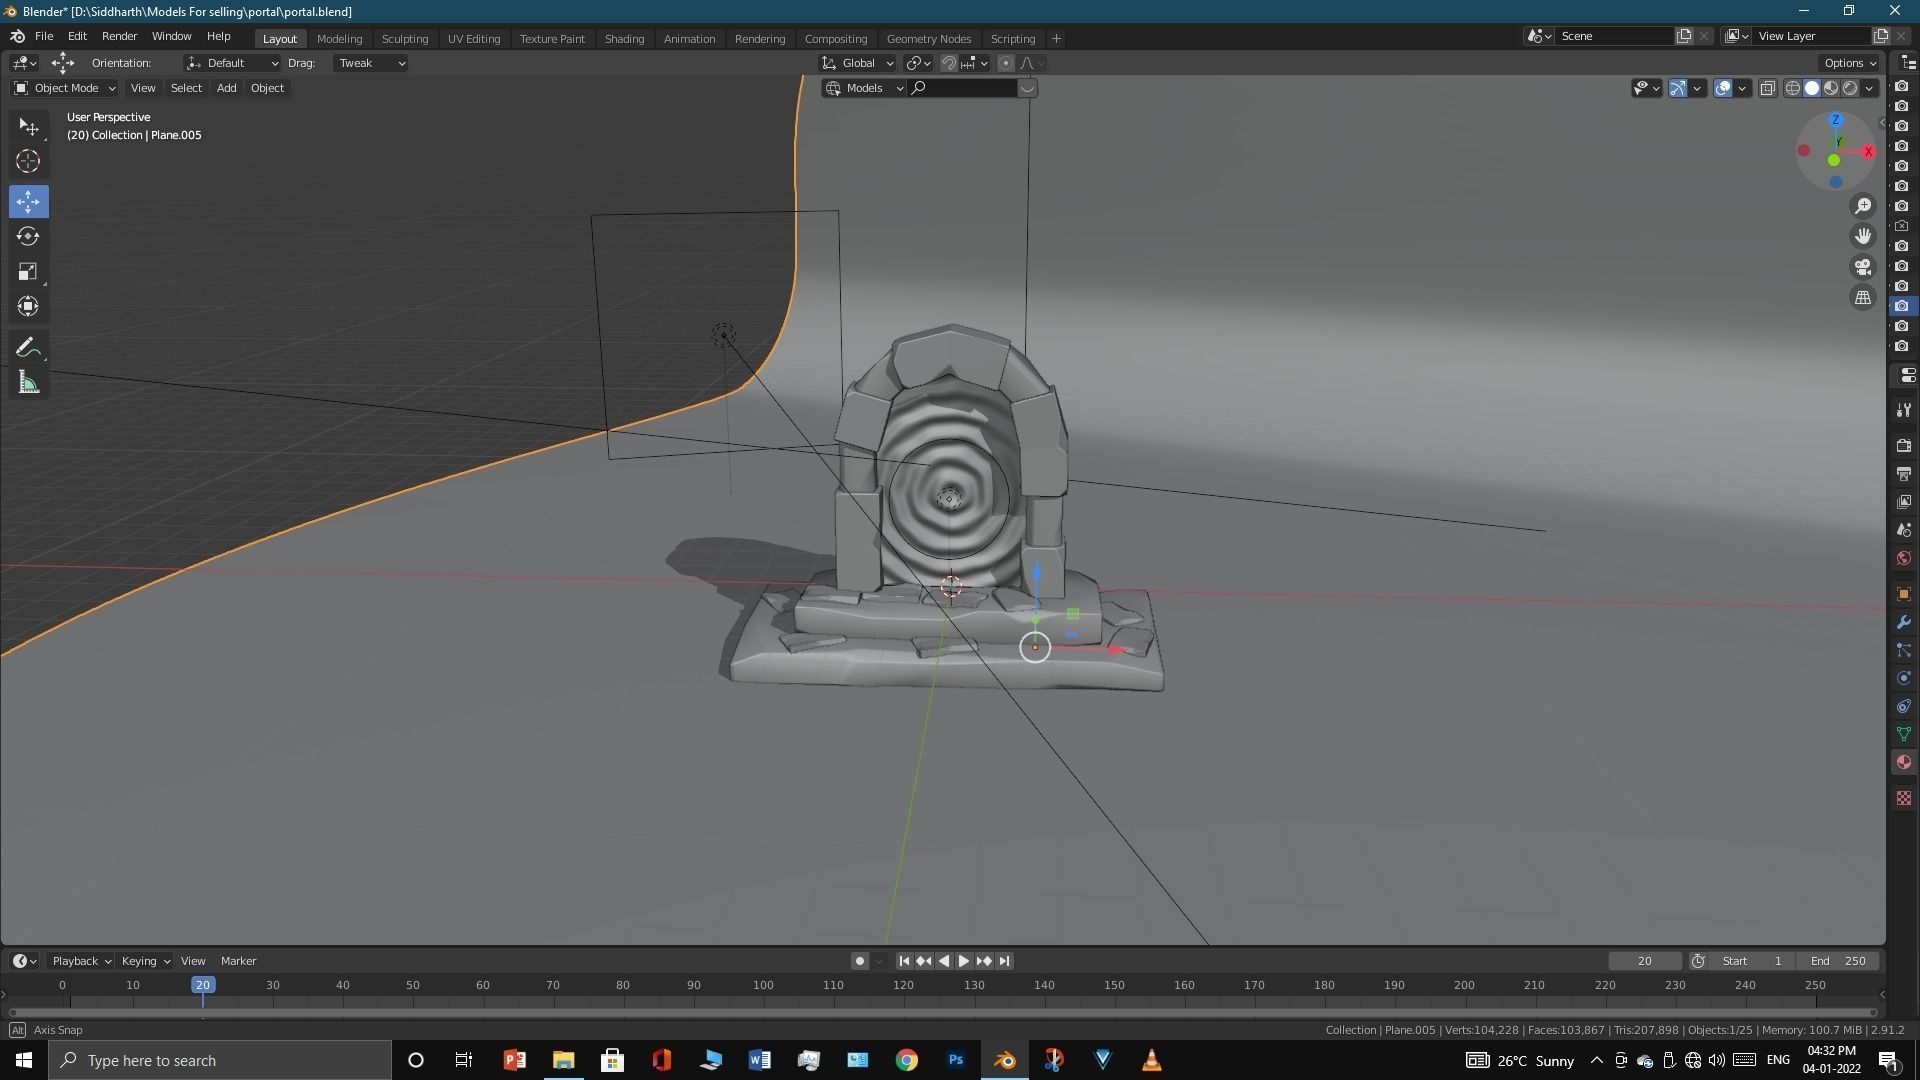Viewport: 1920px width, 1080px height.
Task: Click the End frame 250 field
Action: (x=1838, y=961)
